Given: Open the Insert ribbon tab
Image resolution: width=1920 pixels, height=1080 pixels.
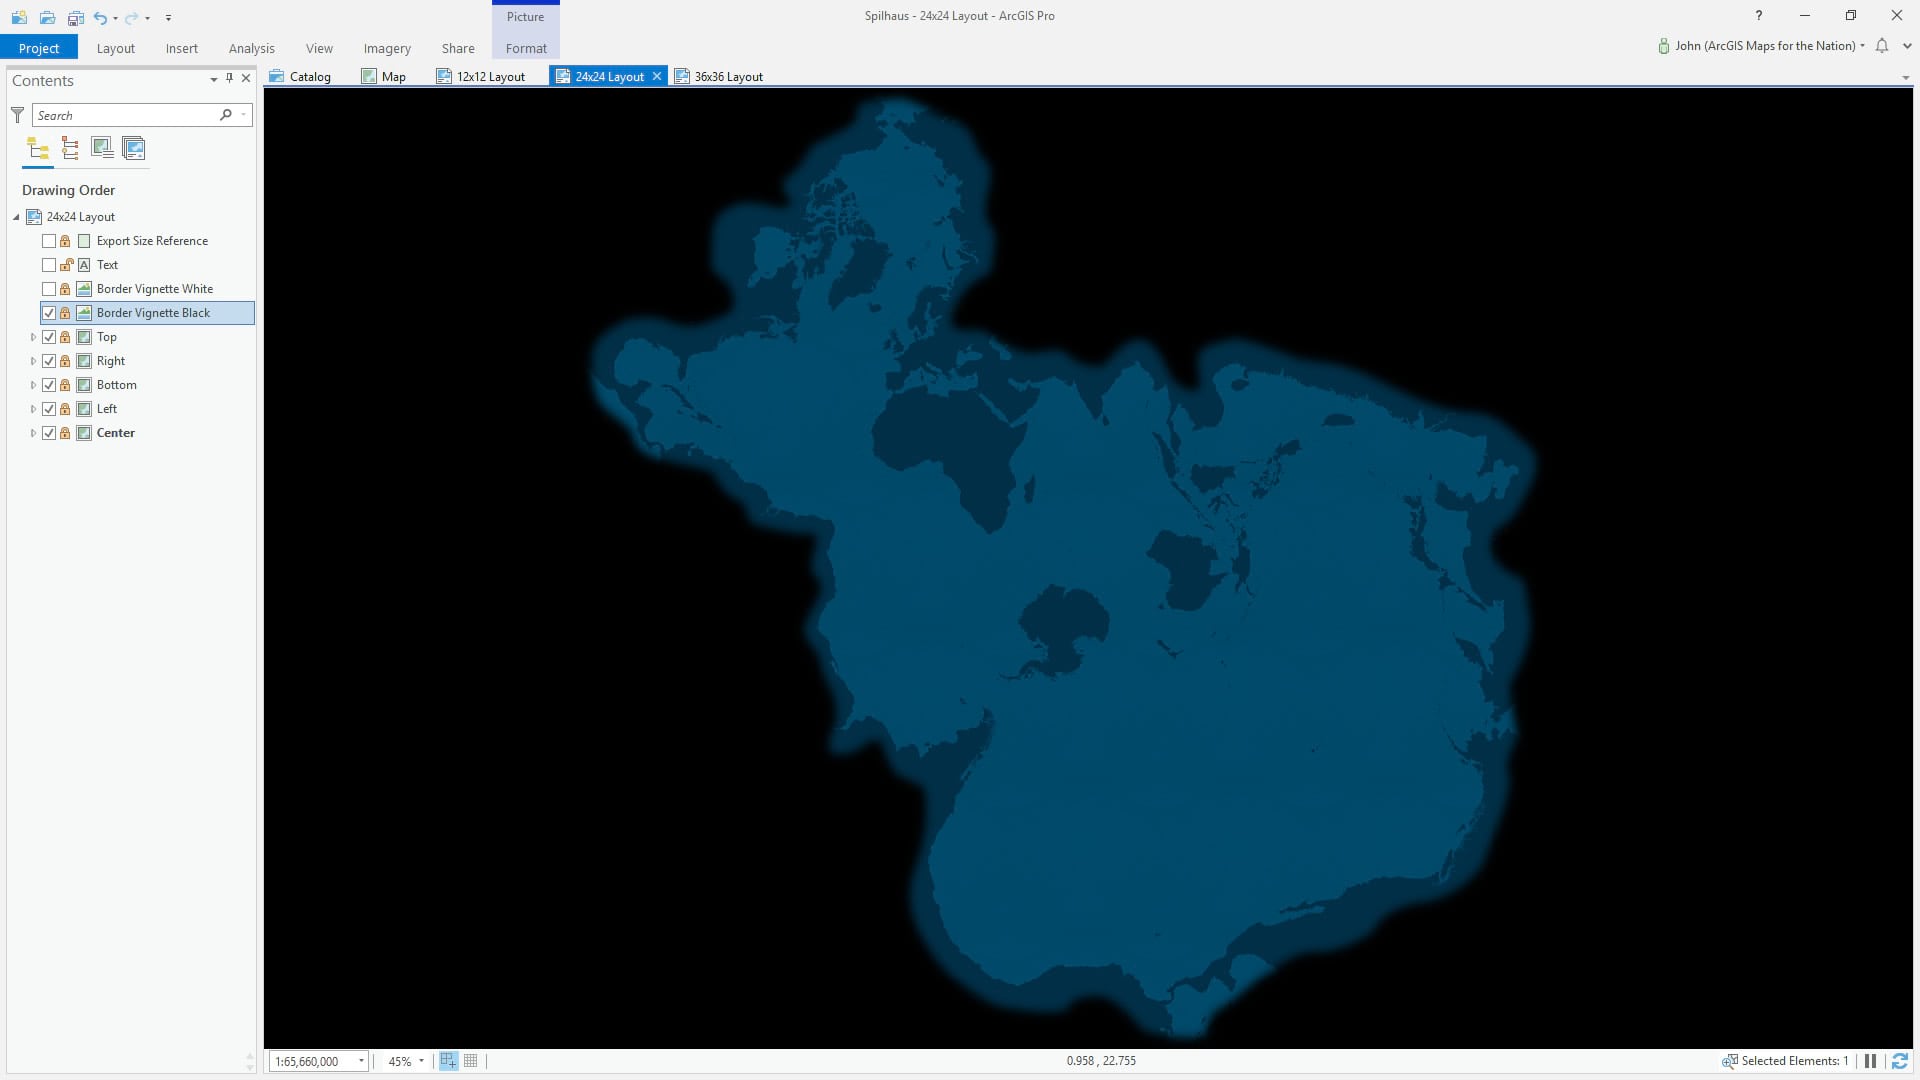Looking at the screenshot, I should pyautogui.click(x=181, y=48).
